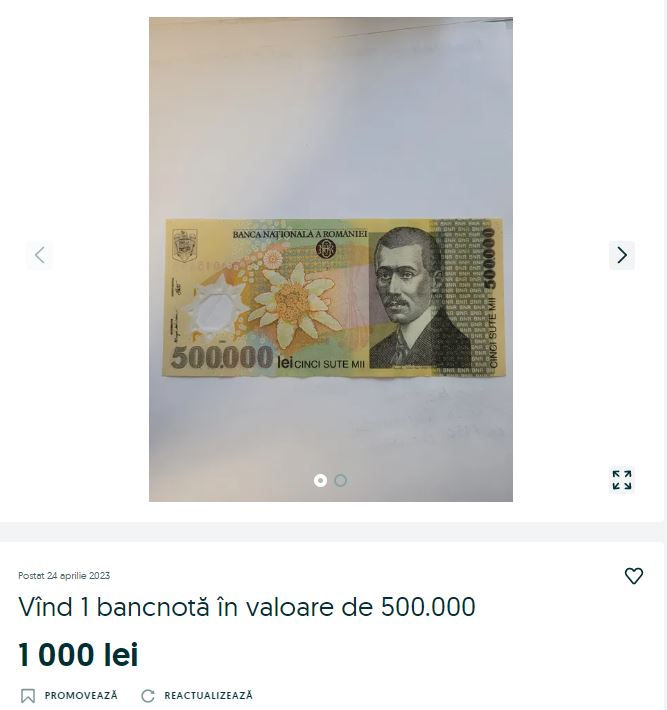Click the '1 000 lei' price
The image size is (667, 710).
pyautogui.click(x=78, y=655)
